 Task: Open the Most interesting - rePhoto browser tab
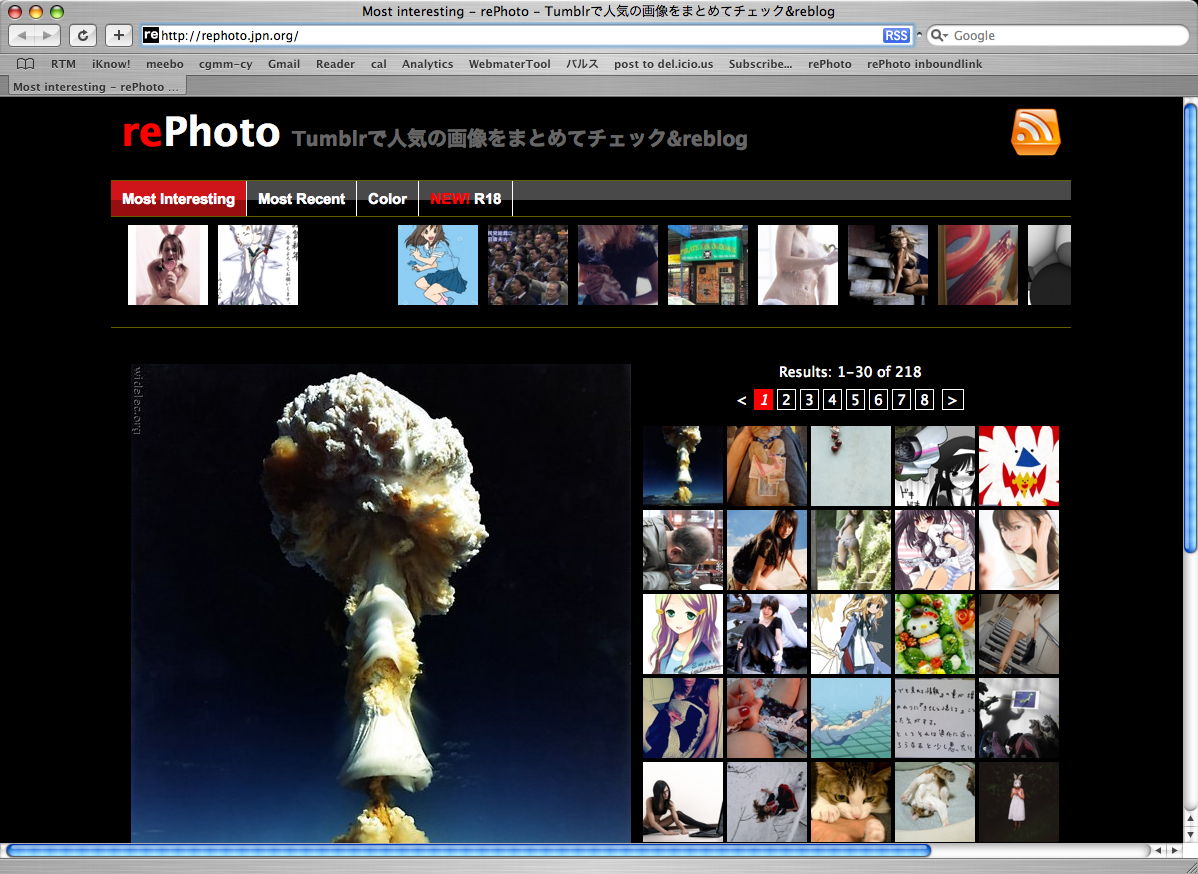pos(95,86)
